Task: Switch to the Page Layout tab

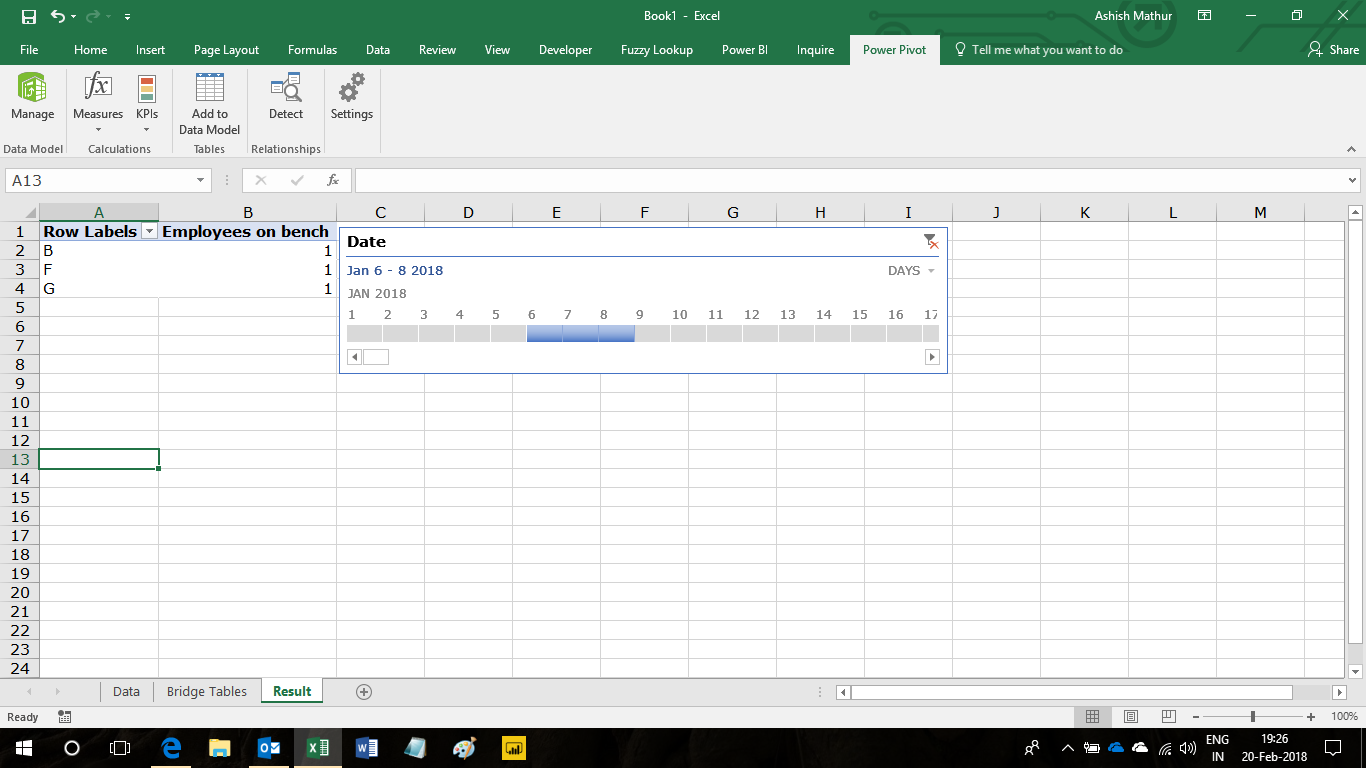Action: click(x=226, y=50)
